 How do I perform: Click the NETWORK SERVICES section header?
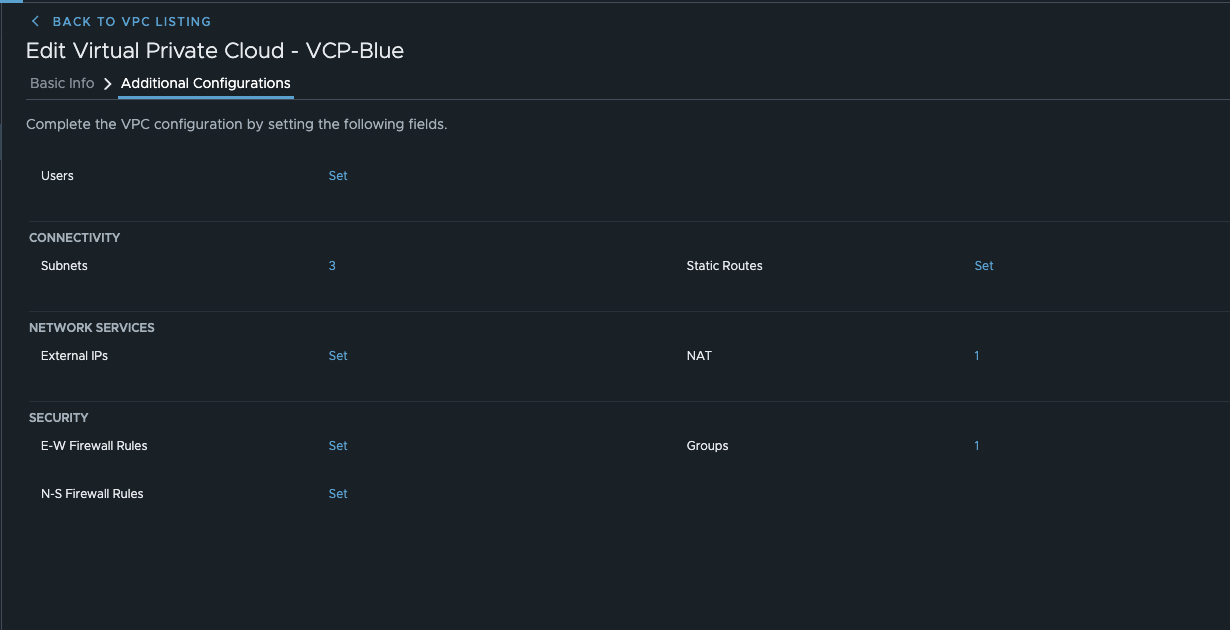(x=91, y=327)
